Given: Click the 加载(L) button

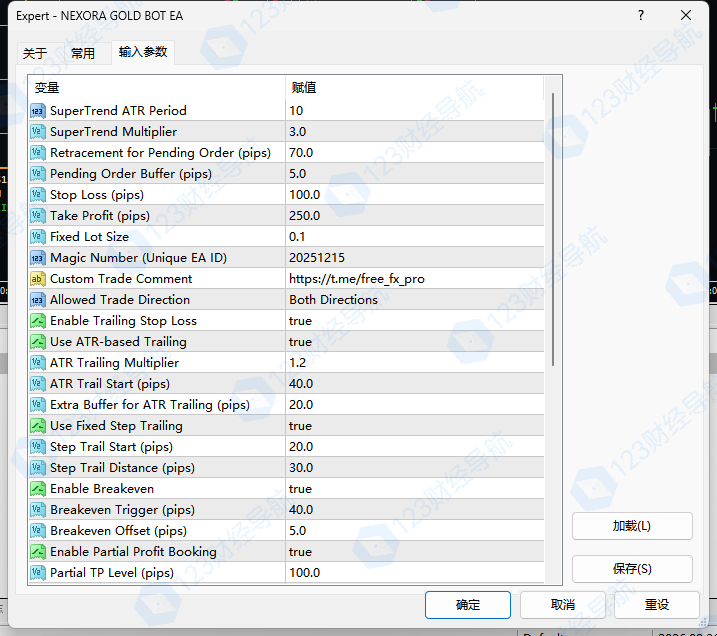Looking at the screenshot, I should coord(632,526).
